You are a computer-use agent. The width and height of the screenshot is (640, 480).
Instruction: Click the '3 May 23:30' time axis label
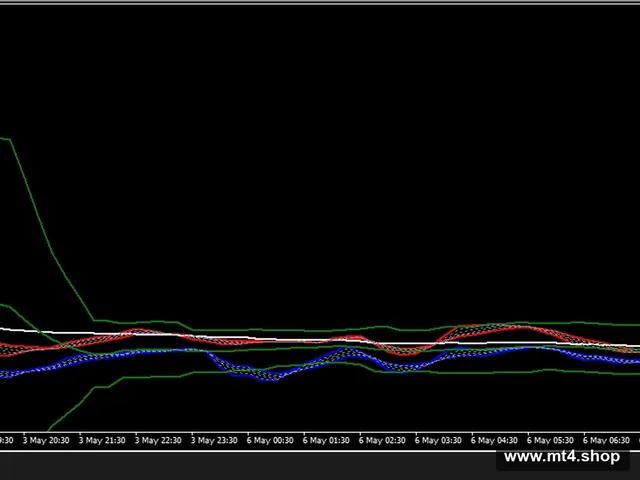tap(214, 441)
